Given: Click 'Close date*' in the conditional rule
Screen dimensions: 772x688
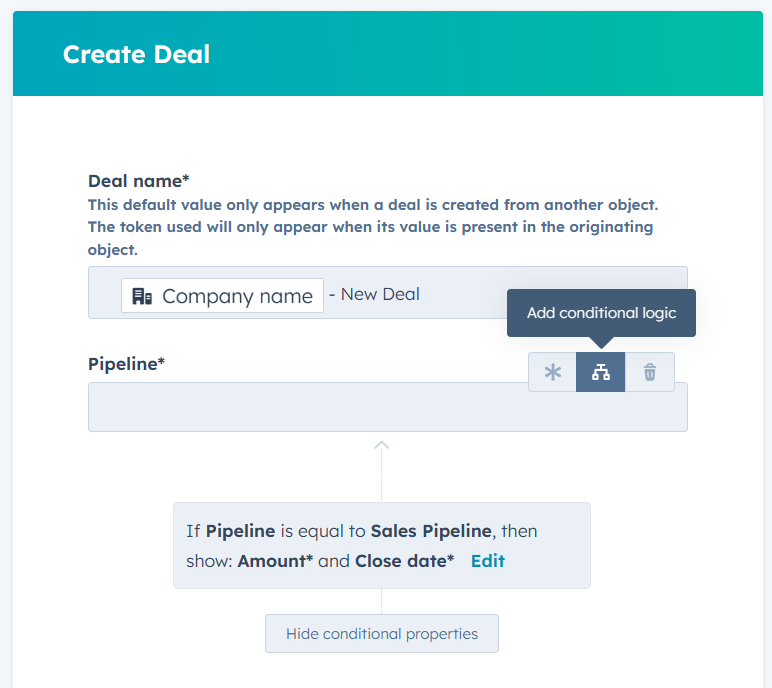Looking at the screenshot, I should (404, 561).
